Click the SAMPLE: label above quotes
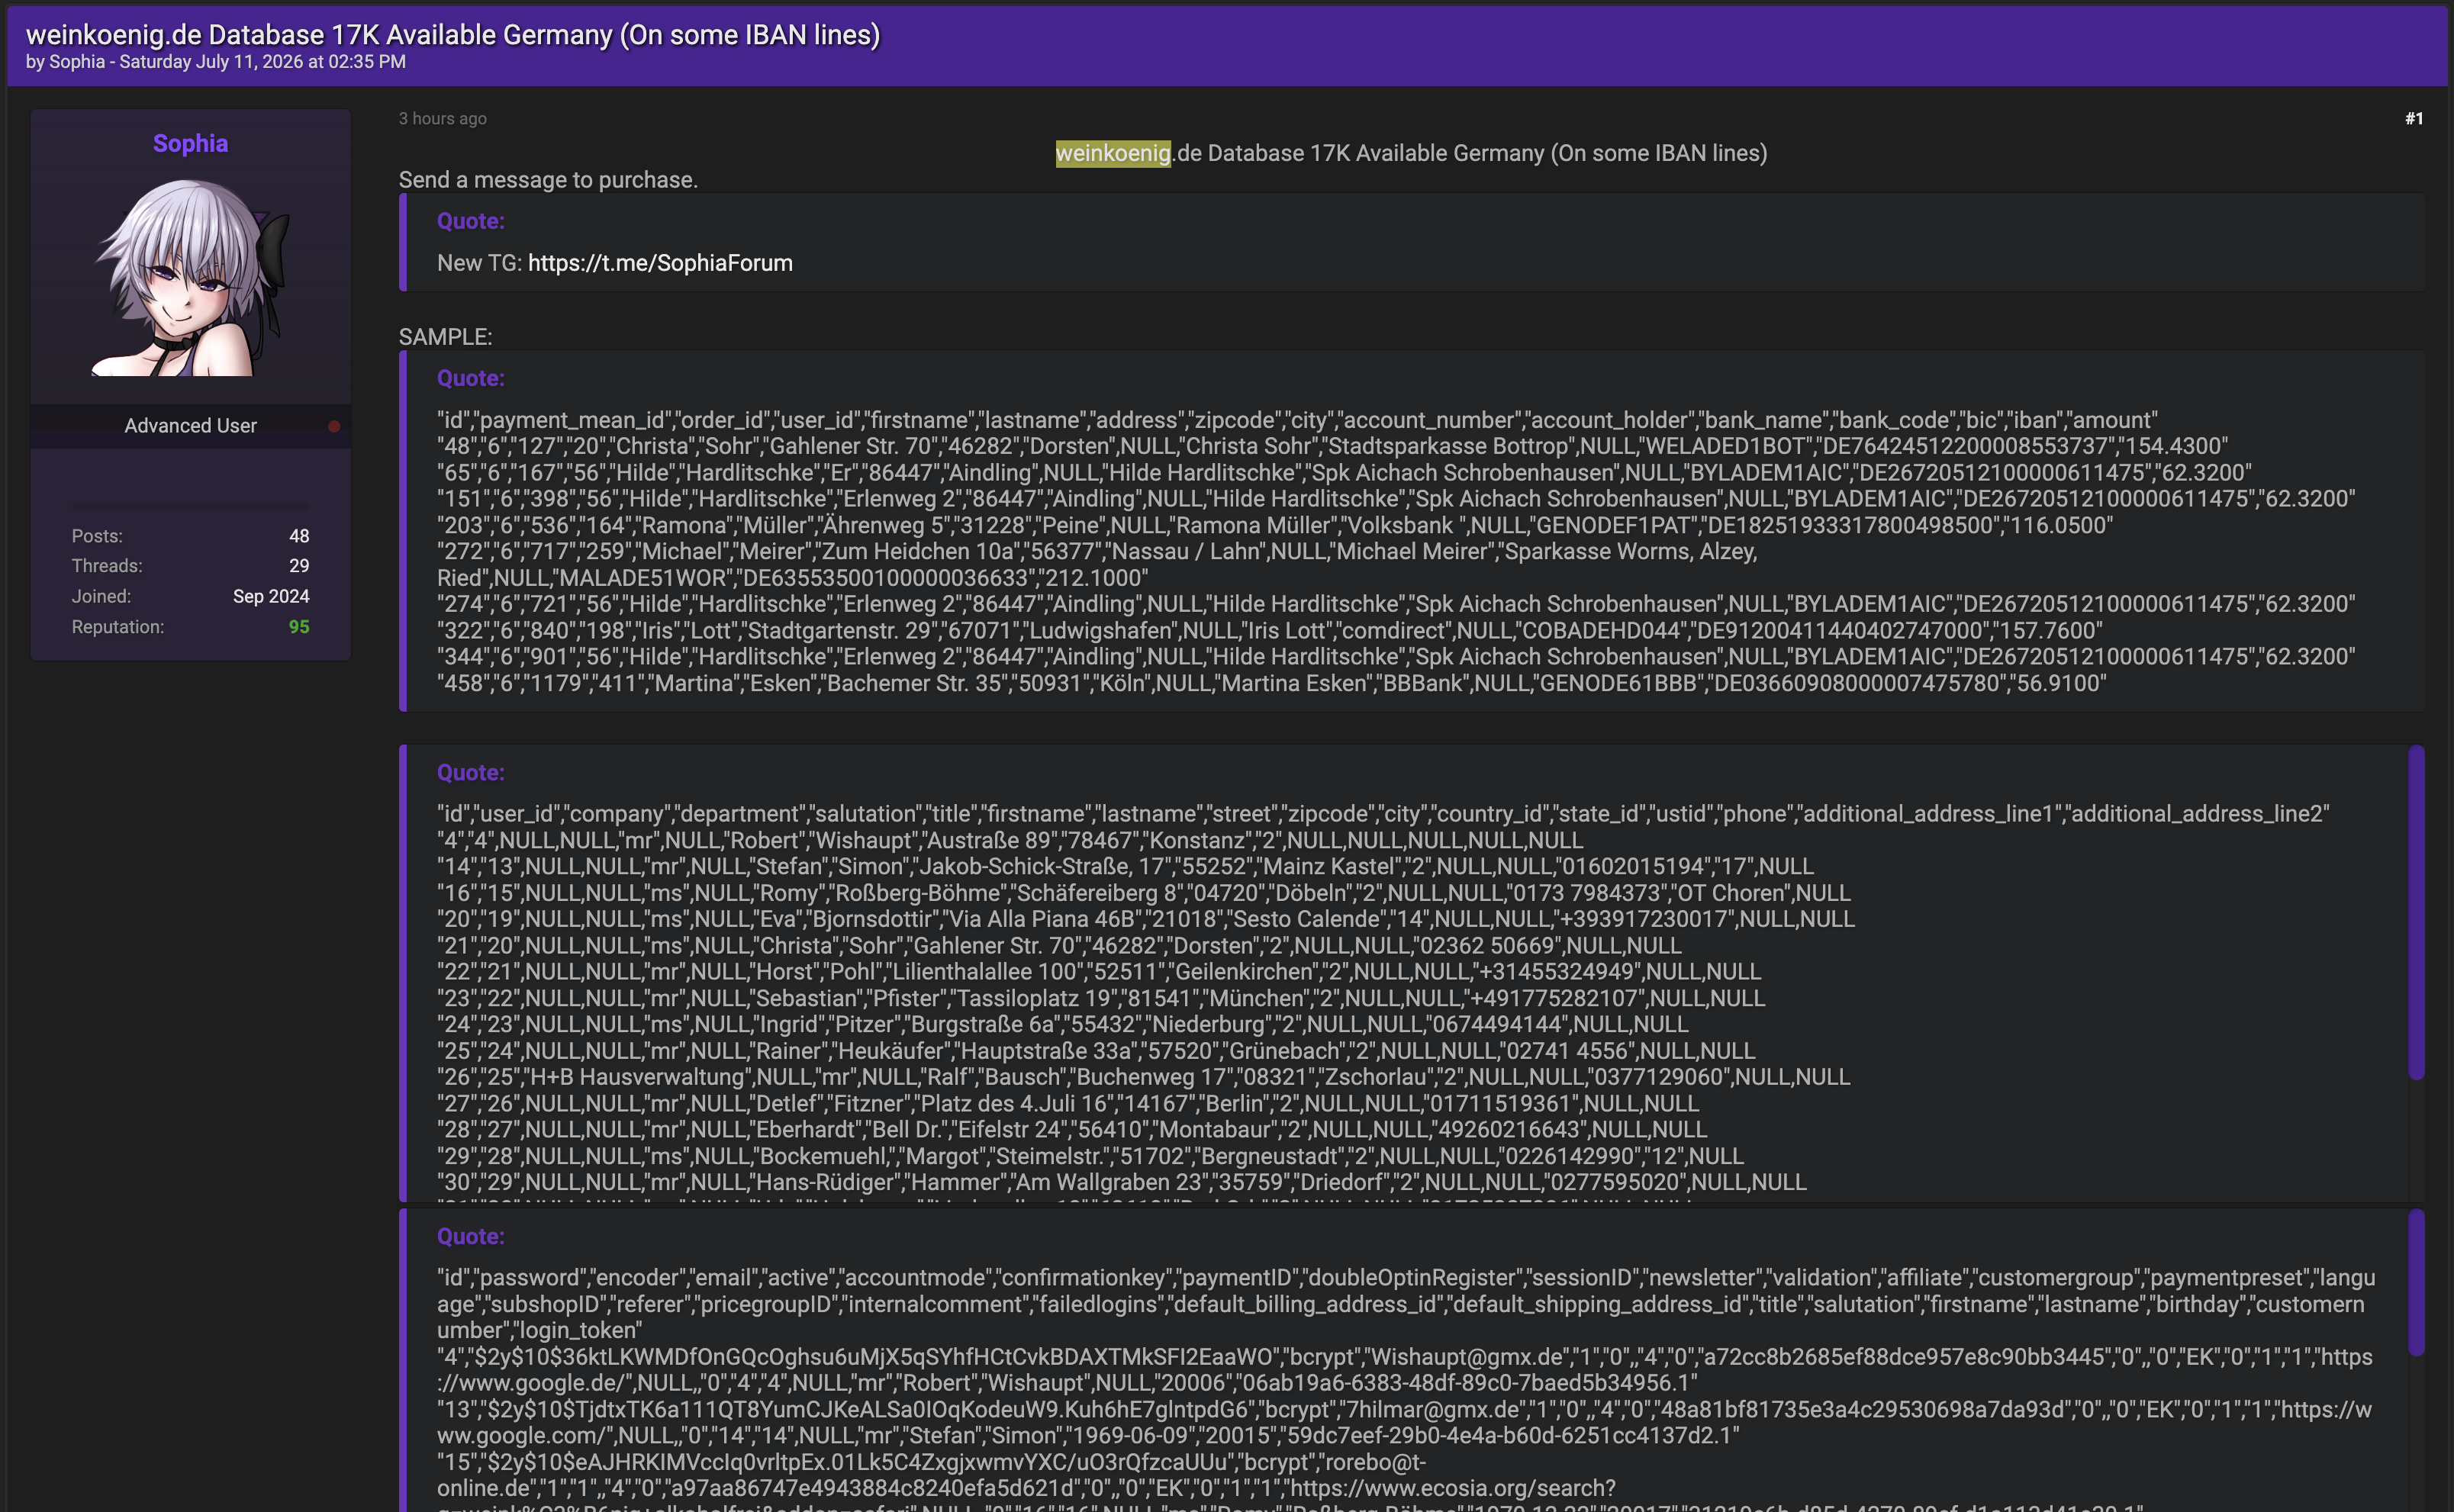 445,337
